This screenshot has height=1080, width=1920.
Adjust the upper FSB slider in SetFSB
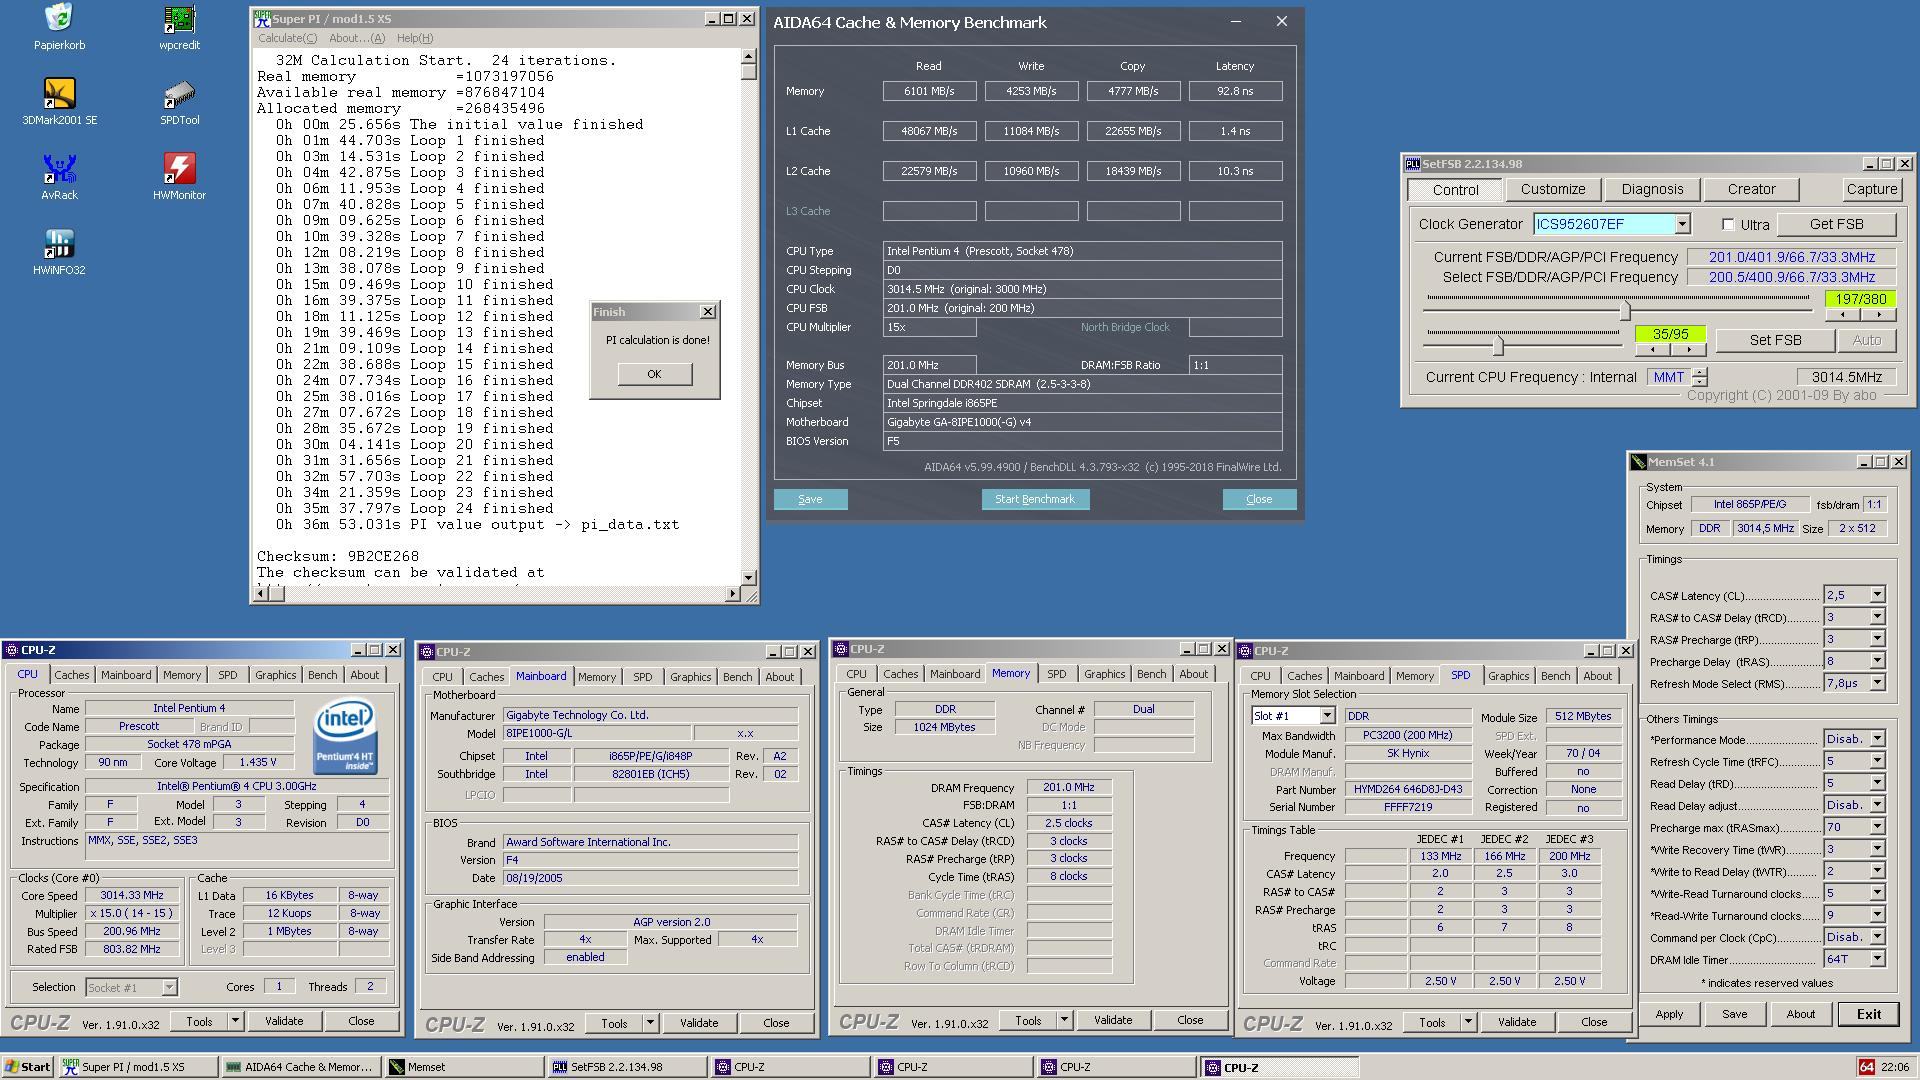[x=1624, y=309]
